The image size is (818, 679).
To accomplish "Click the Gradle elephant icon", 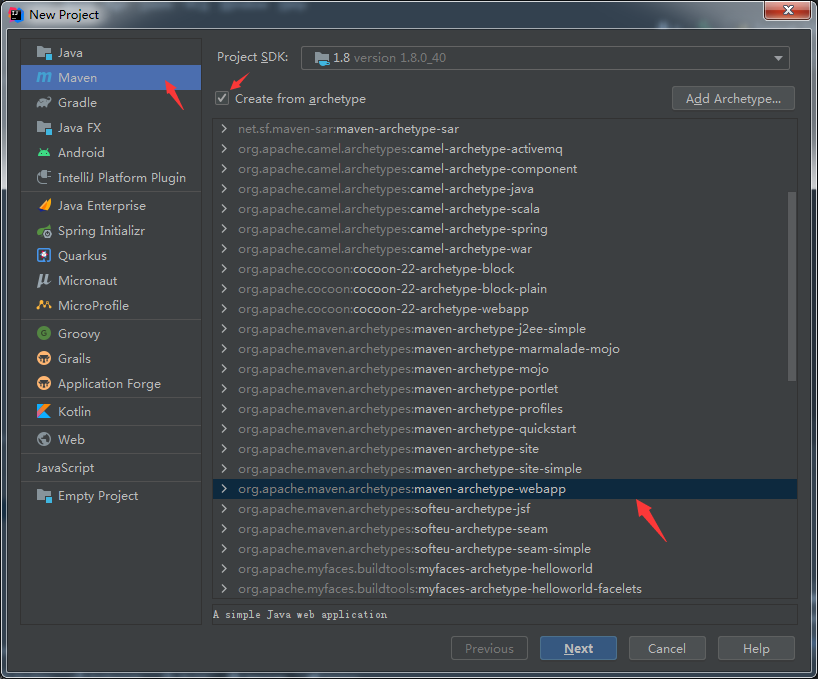I will tap(44, 103).
